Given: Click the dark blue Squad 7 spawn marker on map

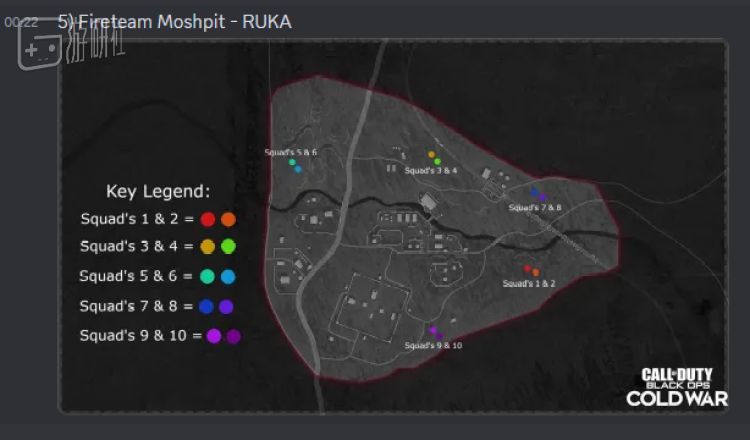Looking at the screenshot, I should [x=535, y=192].
